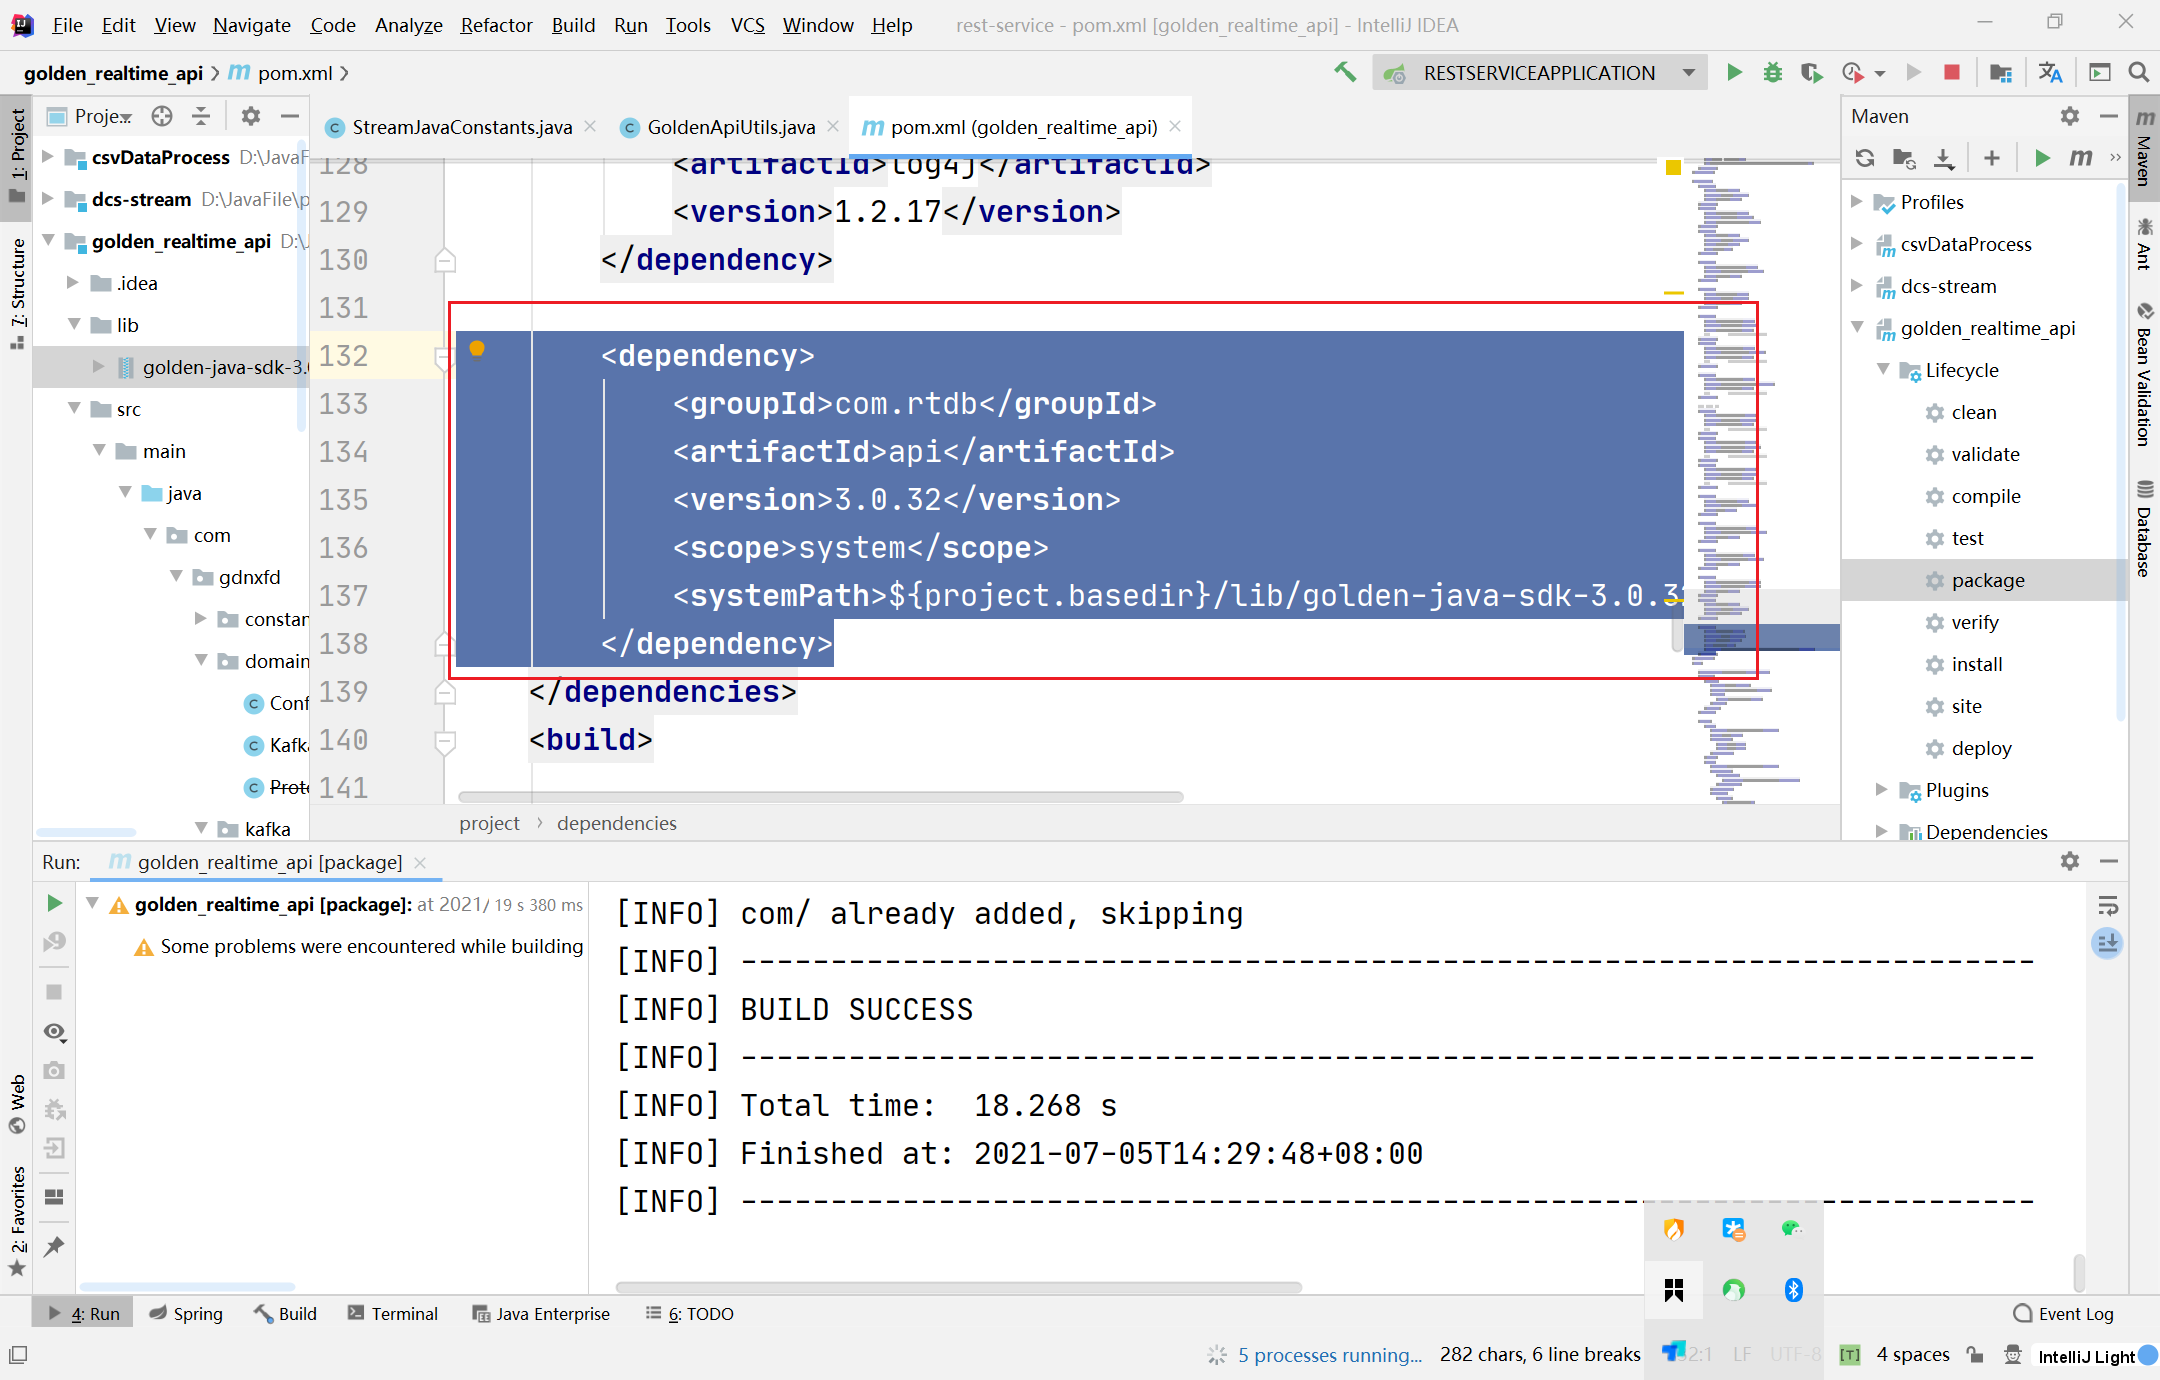Hide the Maven tool window
Viewport: 2160px width, 1380px height.
(x=2109, y=116)
